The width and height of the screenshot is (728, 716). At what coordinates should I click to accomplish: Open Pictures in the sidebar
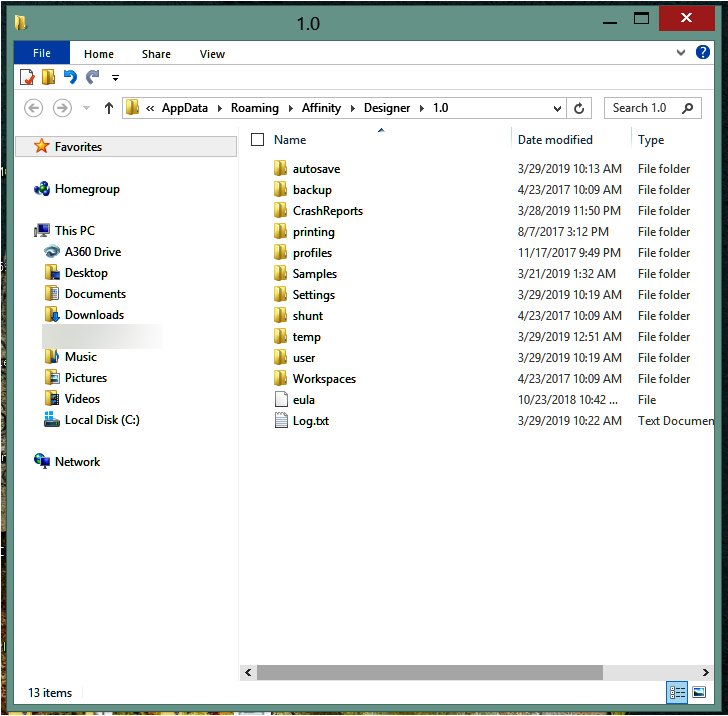[85, 378]
